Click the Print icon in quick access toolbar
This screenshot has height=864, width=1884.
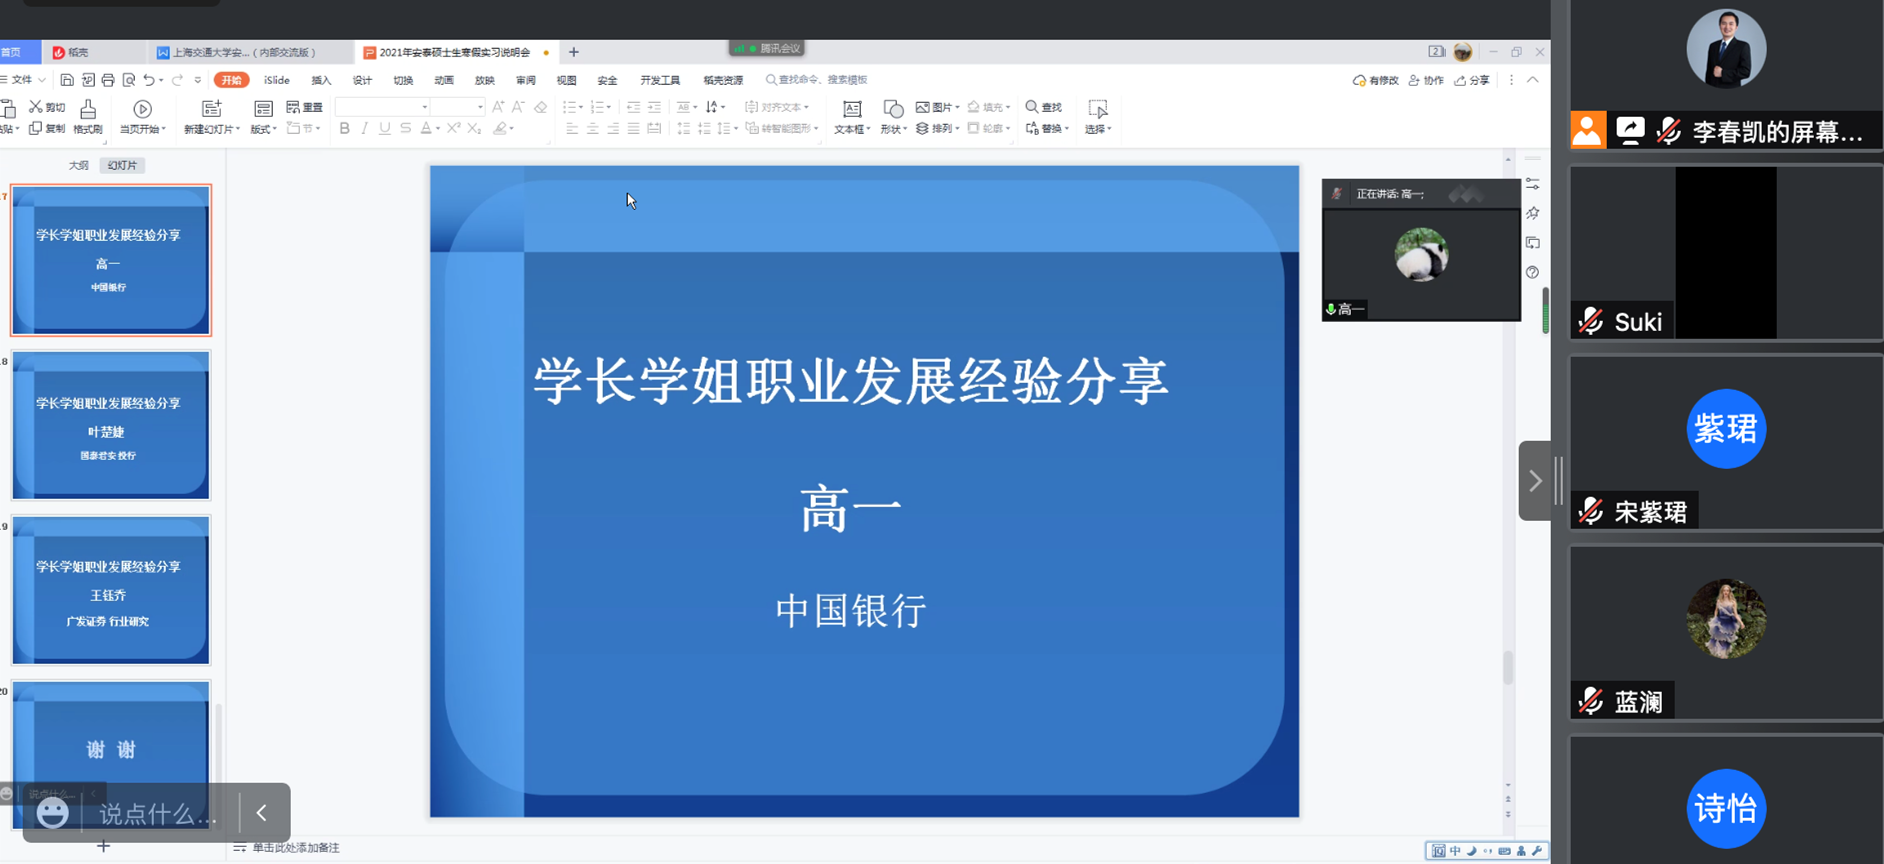click(x=108, y=80)
